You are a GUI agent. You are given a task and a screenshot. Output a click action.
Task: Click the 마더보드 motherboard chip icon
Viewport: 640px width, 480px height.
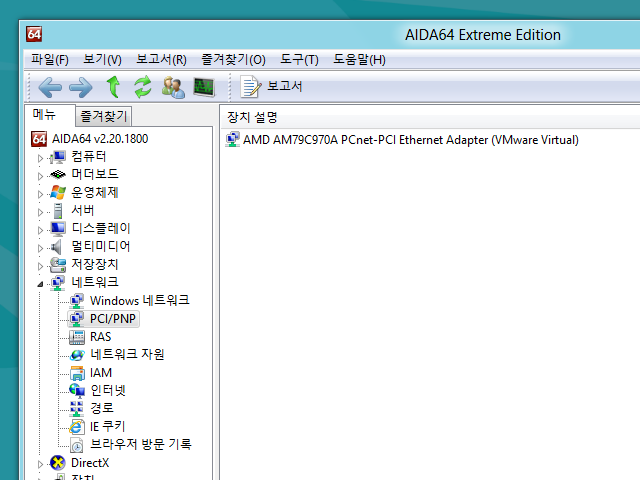(x=58, y=175)
